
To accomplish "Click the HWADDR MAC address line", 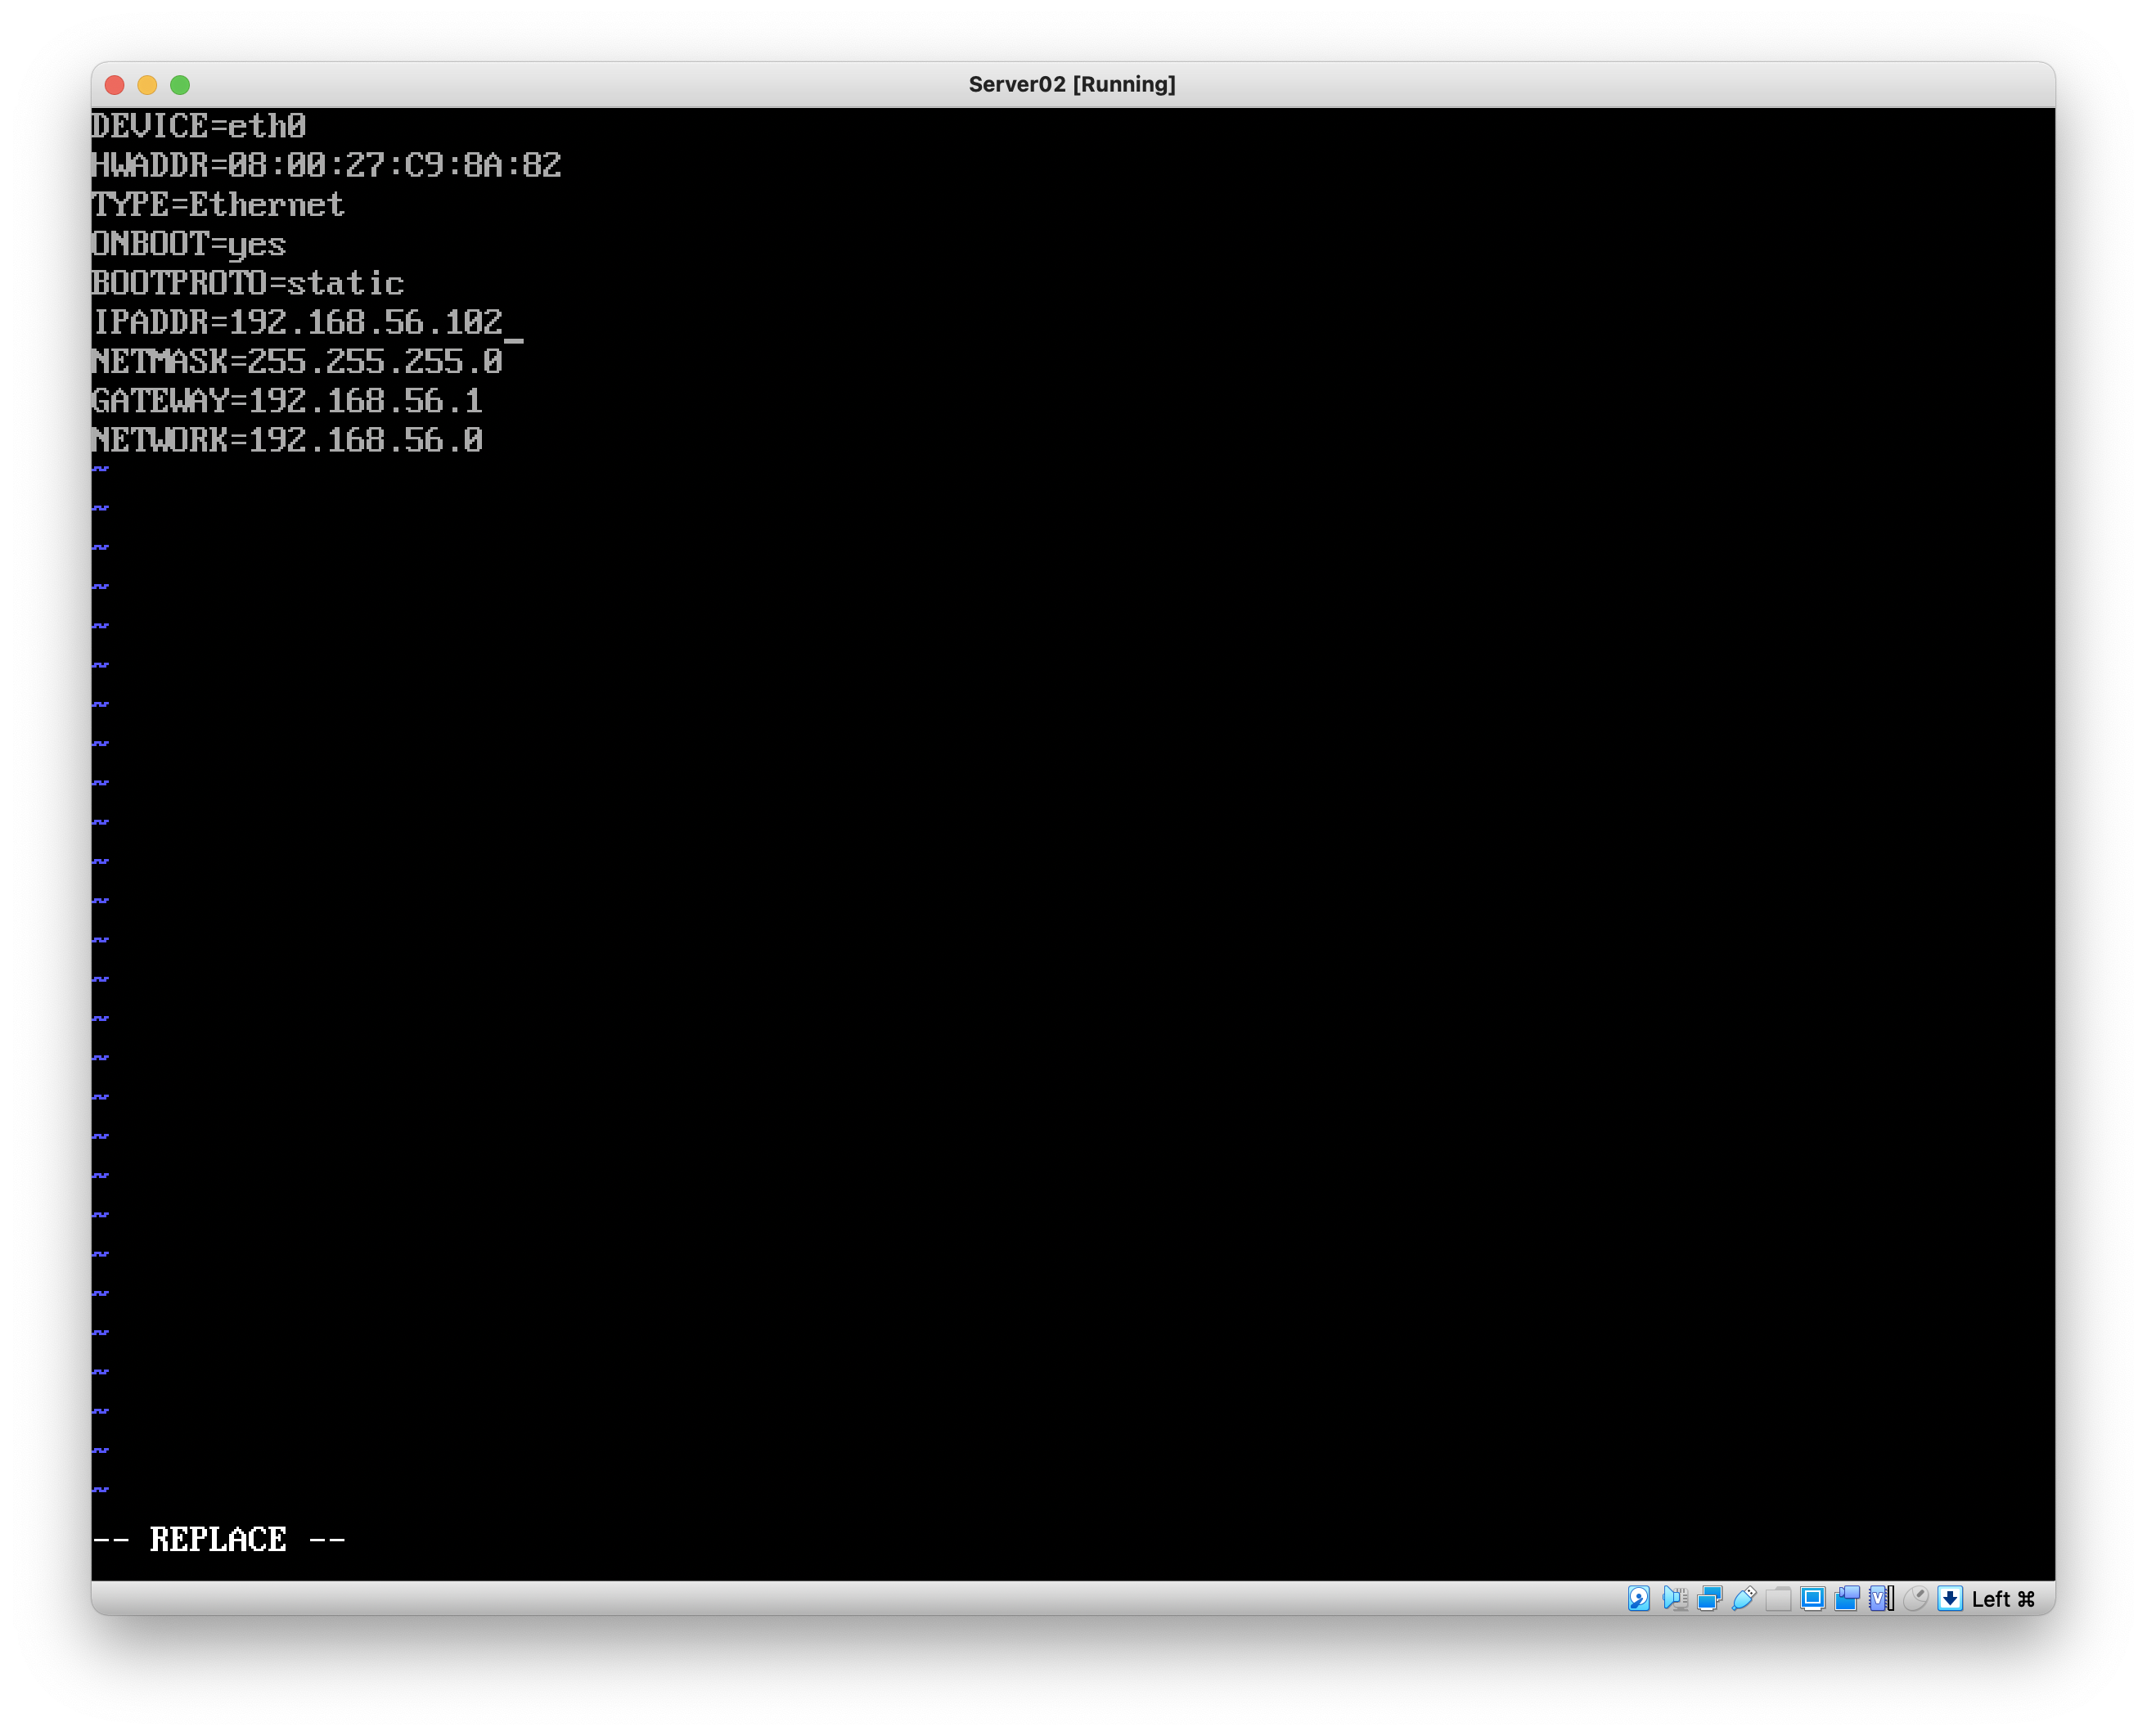I will 326,165.
